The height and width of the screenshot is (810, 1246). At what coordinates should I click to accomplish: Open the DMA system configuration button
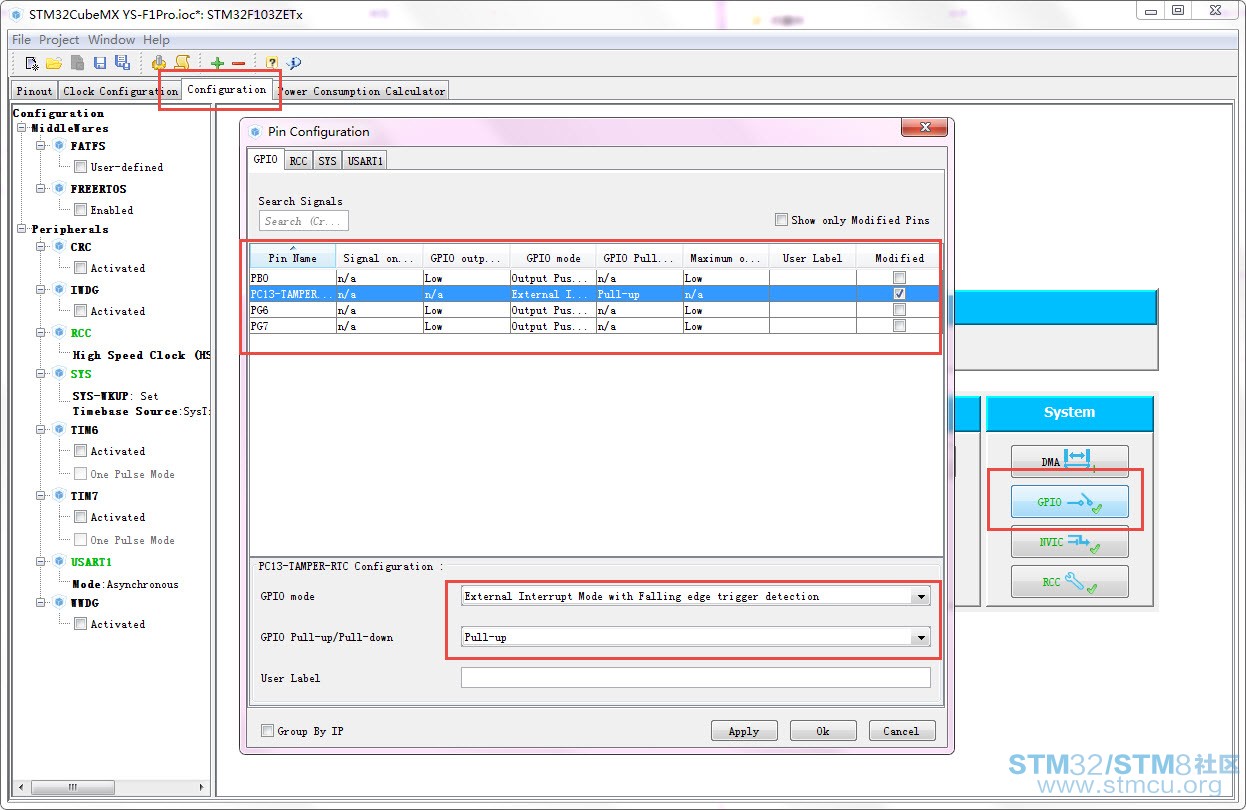(1069, 461)
